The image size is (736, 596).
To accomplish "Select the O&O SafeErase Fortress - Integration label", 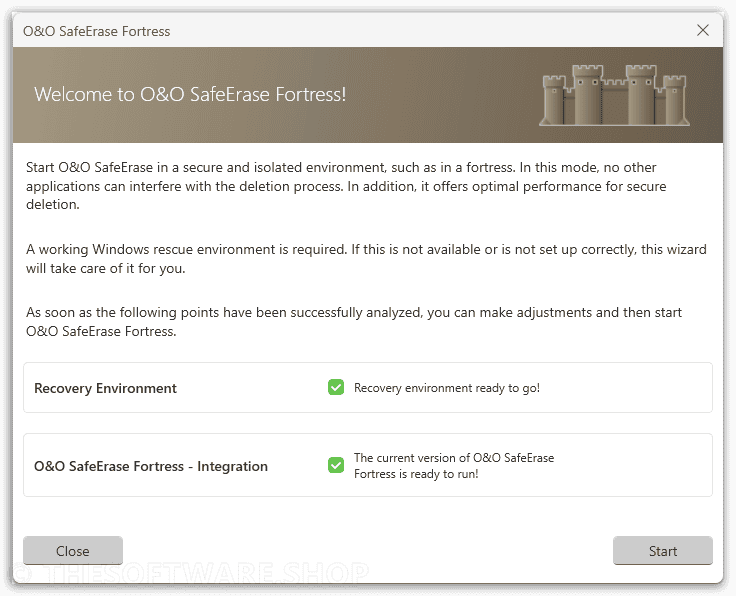I will [x=151, y=466].
